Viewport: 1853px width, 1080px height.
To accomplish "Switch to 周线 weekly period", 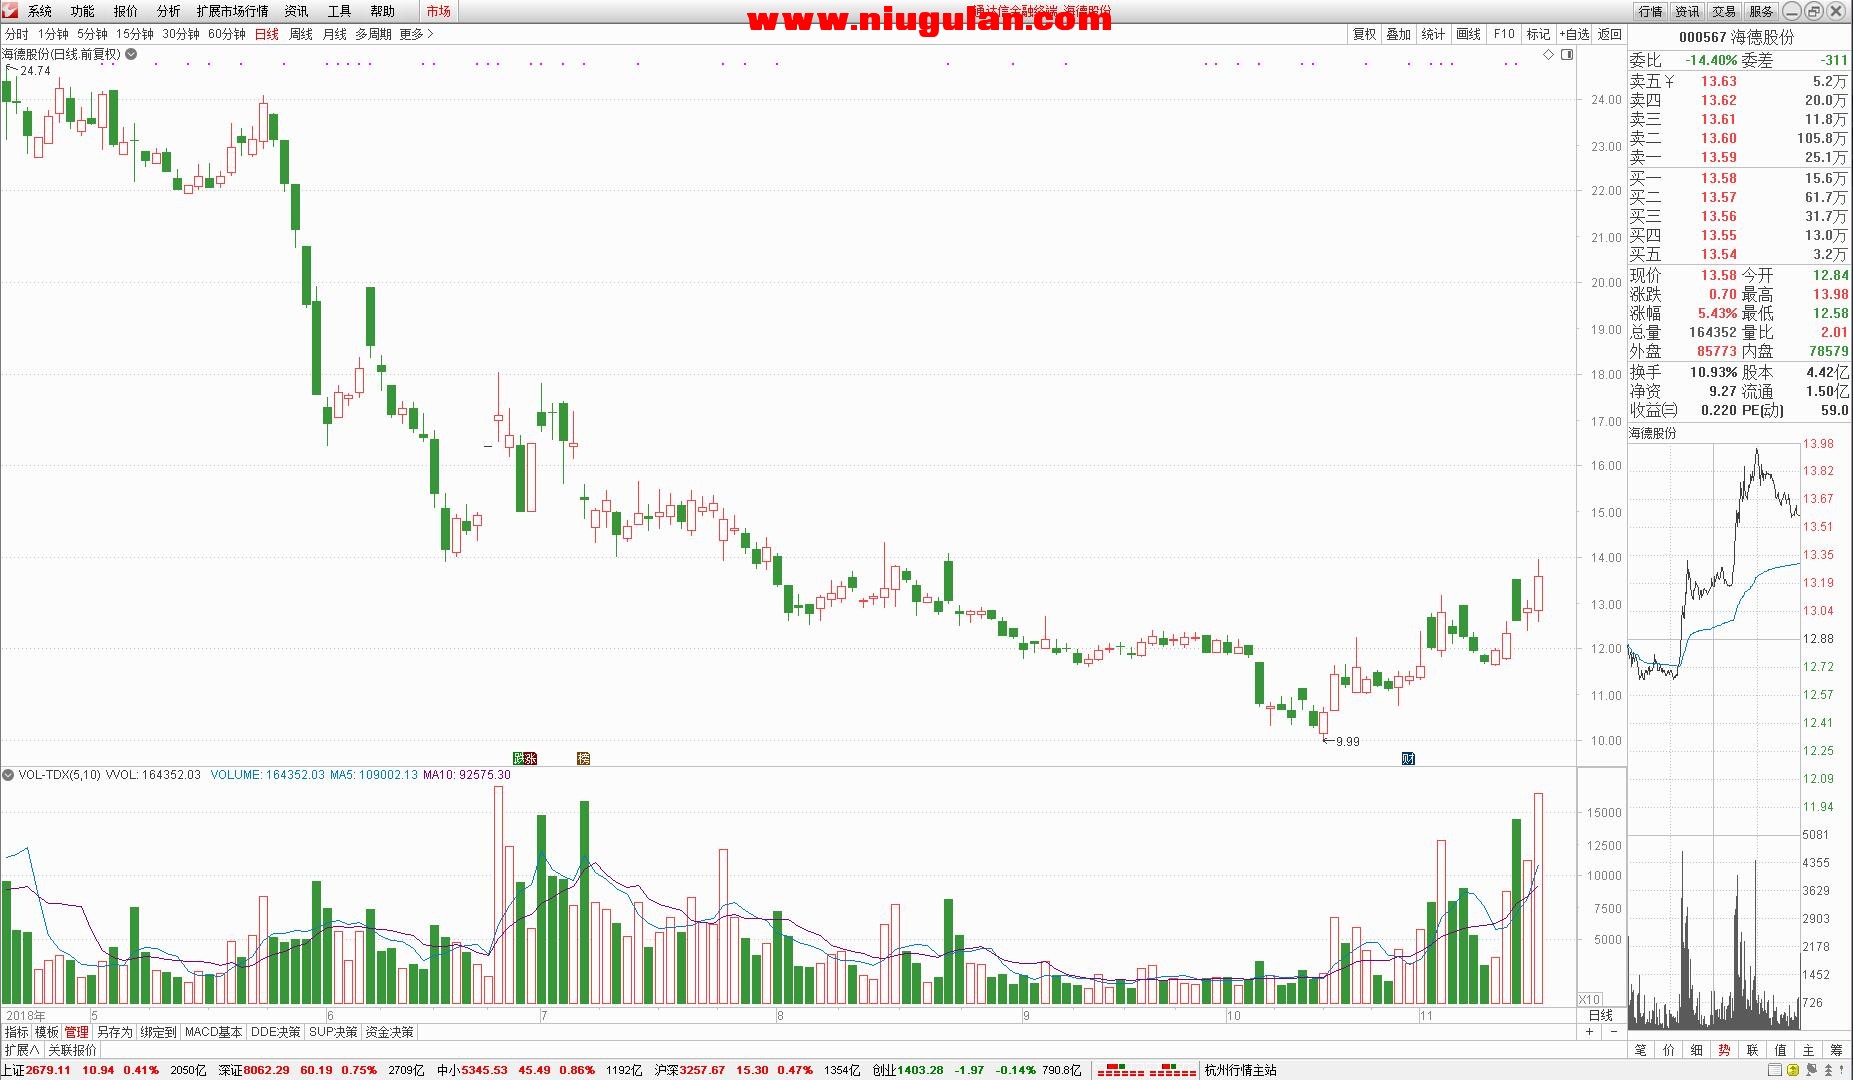I will pos(301,34).
